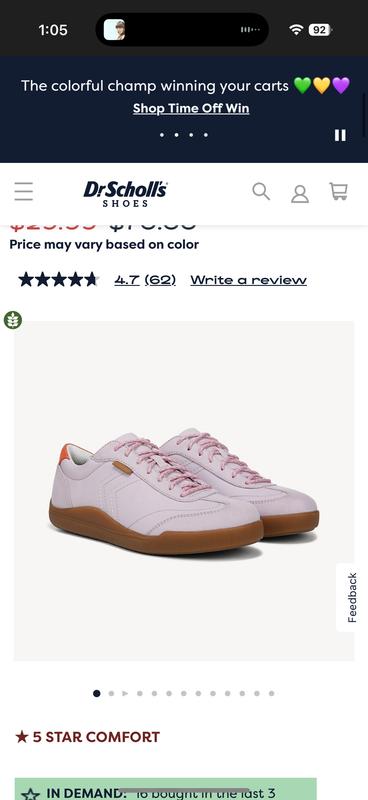Open the Write a review link
Screen dimensions: 368x800
click(249, 280)
